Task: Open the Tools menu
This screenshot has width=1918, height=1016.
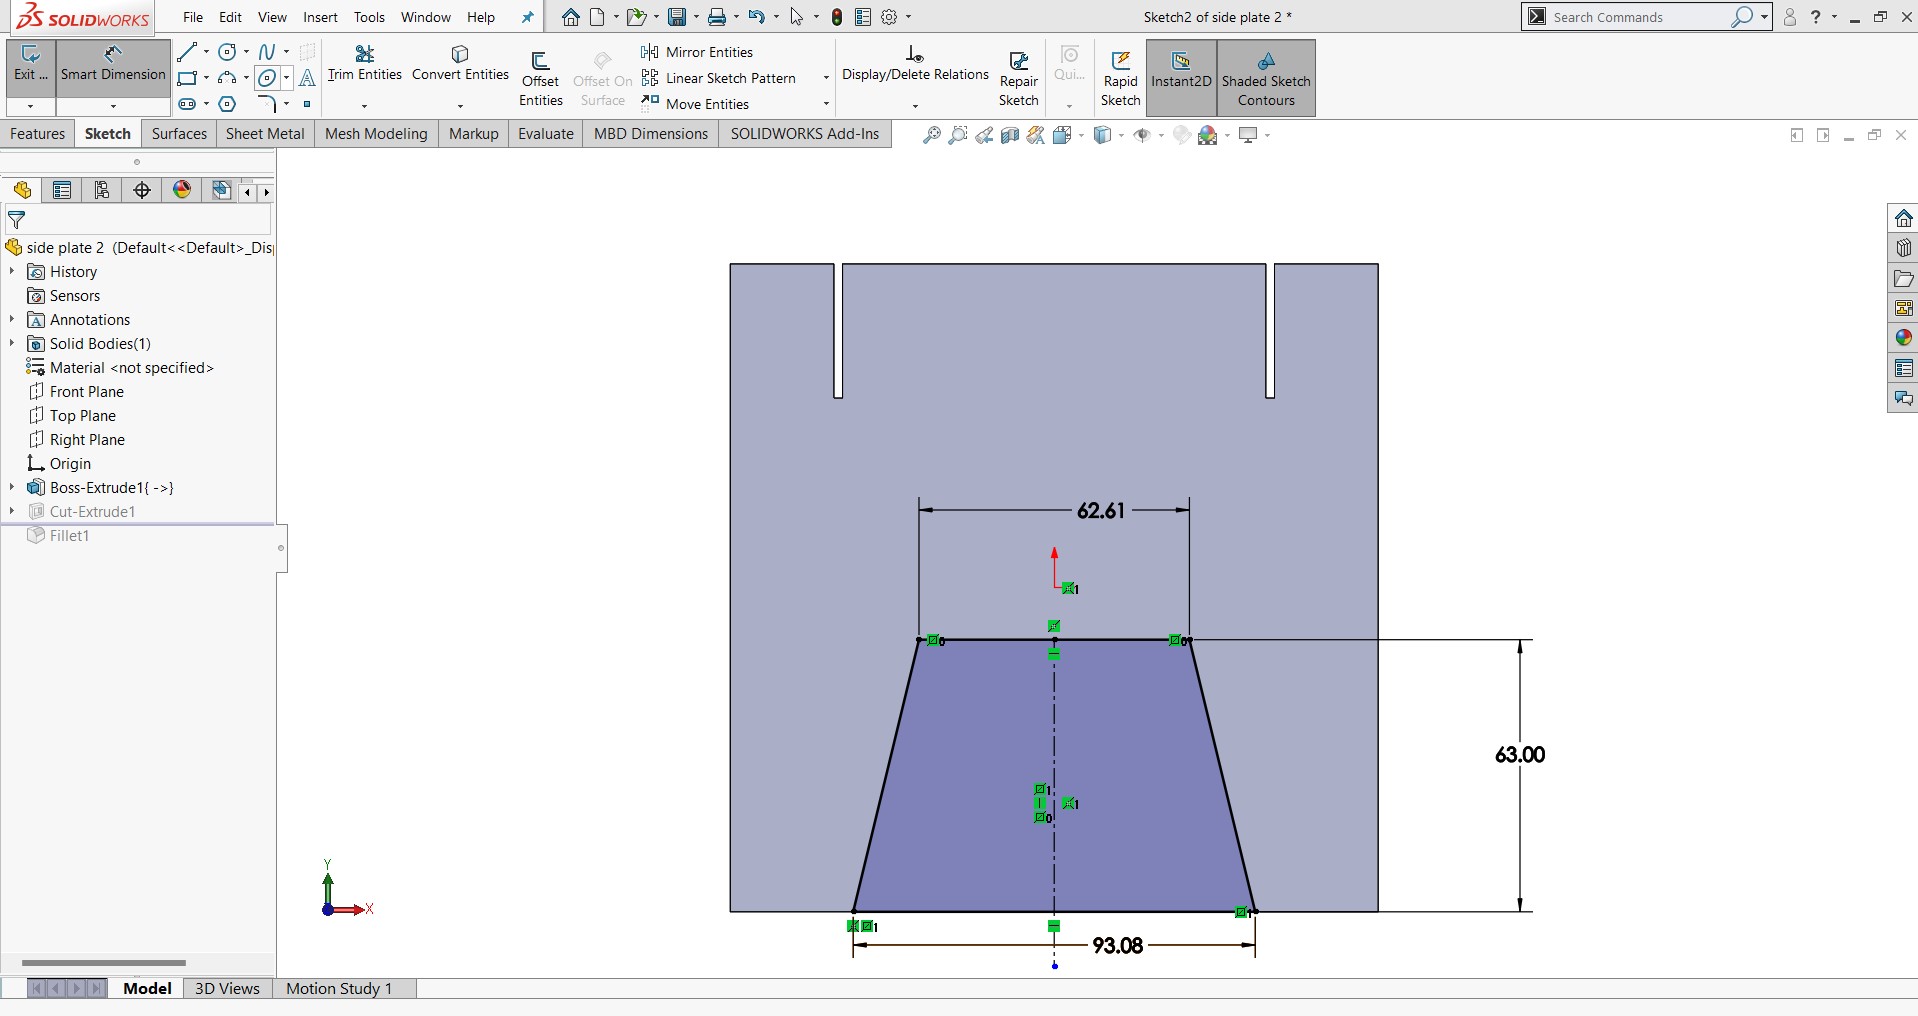Action: tap(369, 17)
